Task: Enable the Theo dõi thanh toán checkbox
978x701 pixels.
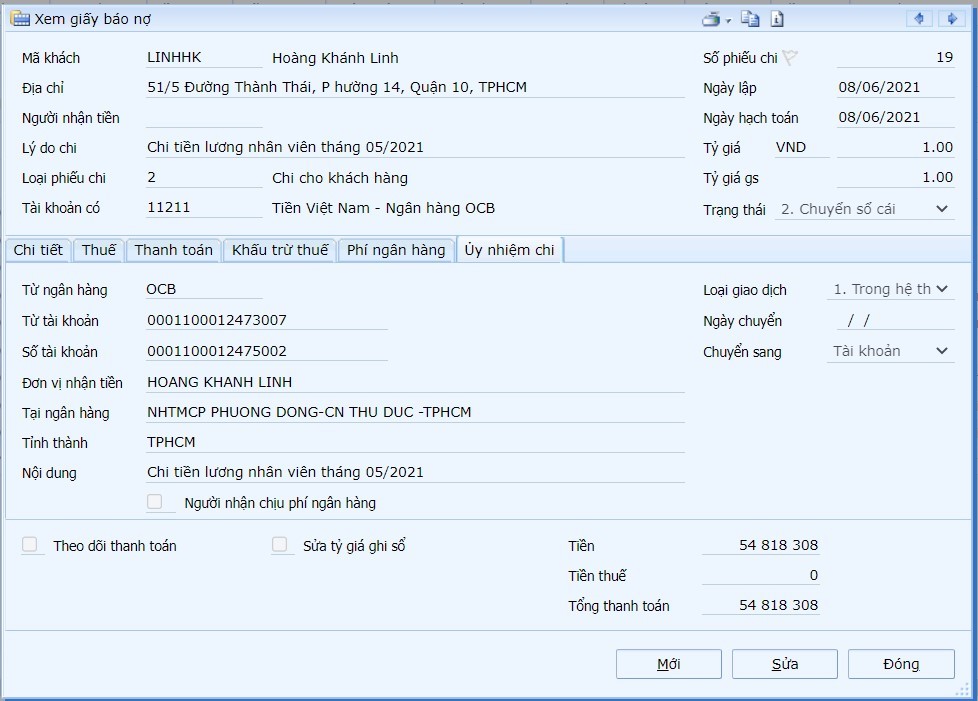Action: tap(33, 545)
